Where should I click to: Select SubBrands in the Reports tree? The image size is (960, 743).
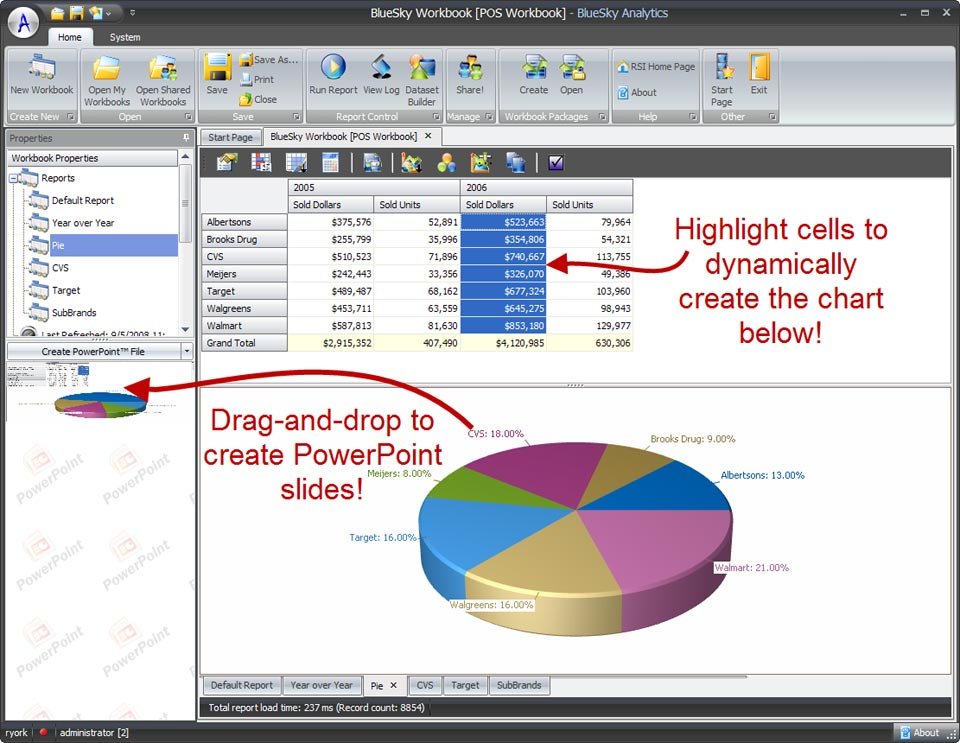(74, 313)
